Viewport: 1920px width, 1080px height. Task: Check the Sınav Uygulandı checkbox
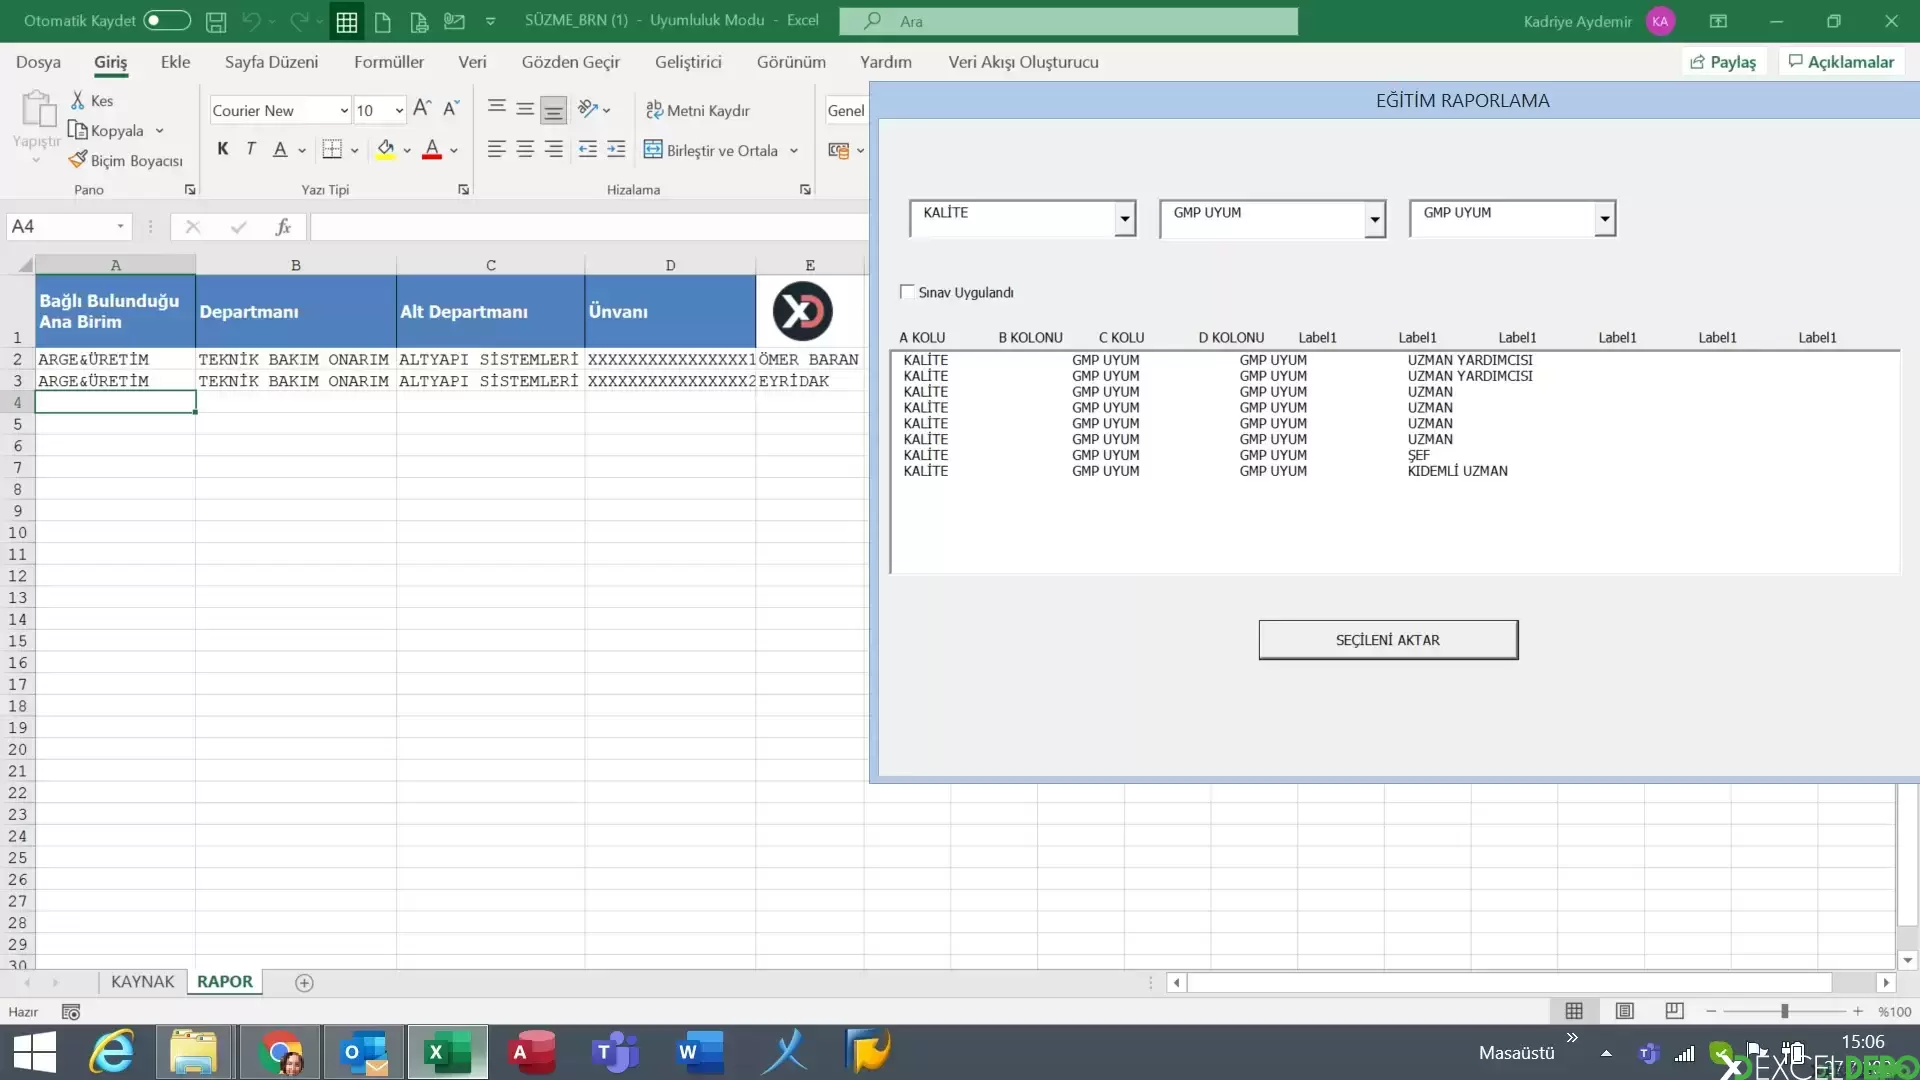[x=907, y=292]
